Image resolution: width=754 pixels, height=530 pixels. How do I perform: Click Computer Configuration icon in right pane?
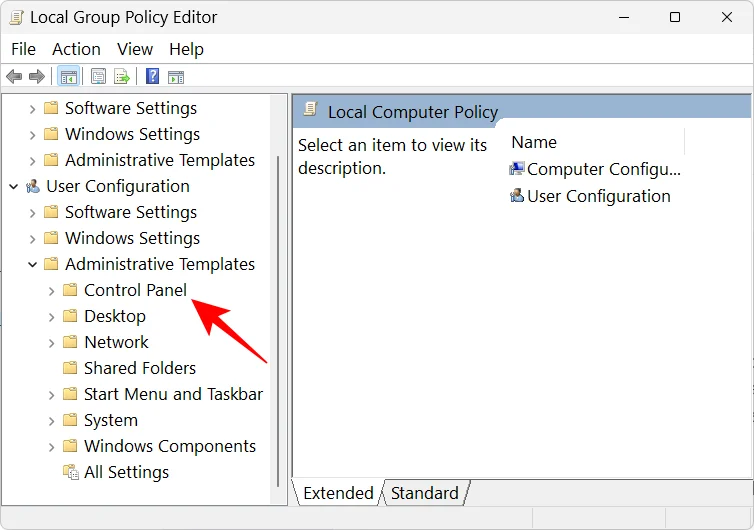[517, 169]
